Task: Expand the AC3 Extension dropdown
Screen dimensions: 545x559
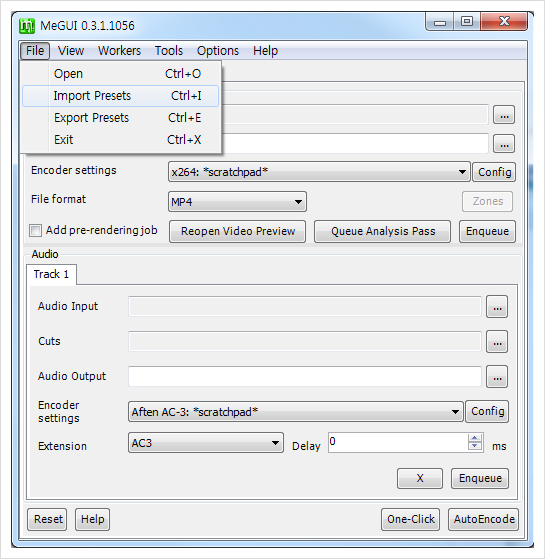Action: pos(206,443)
